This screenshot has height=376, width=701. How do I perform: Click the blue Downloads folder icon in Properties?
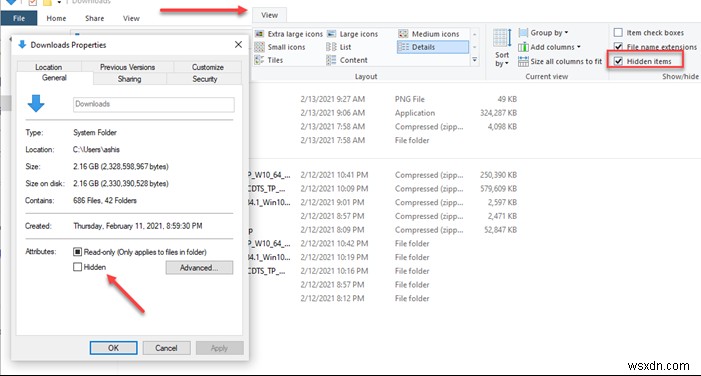tap(36, 103)
